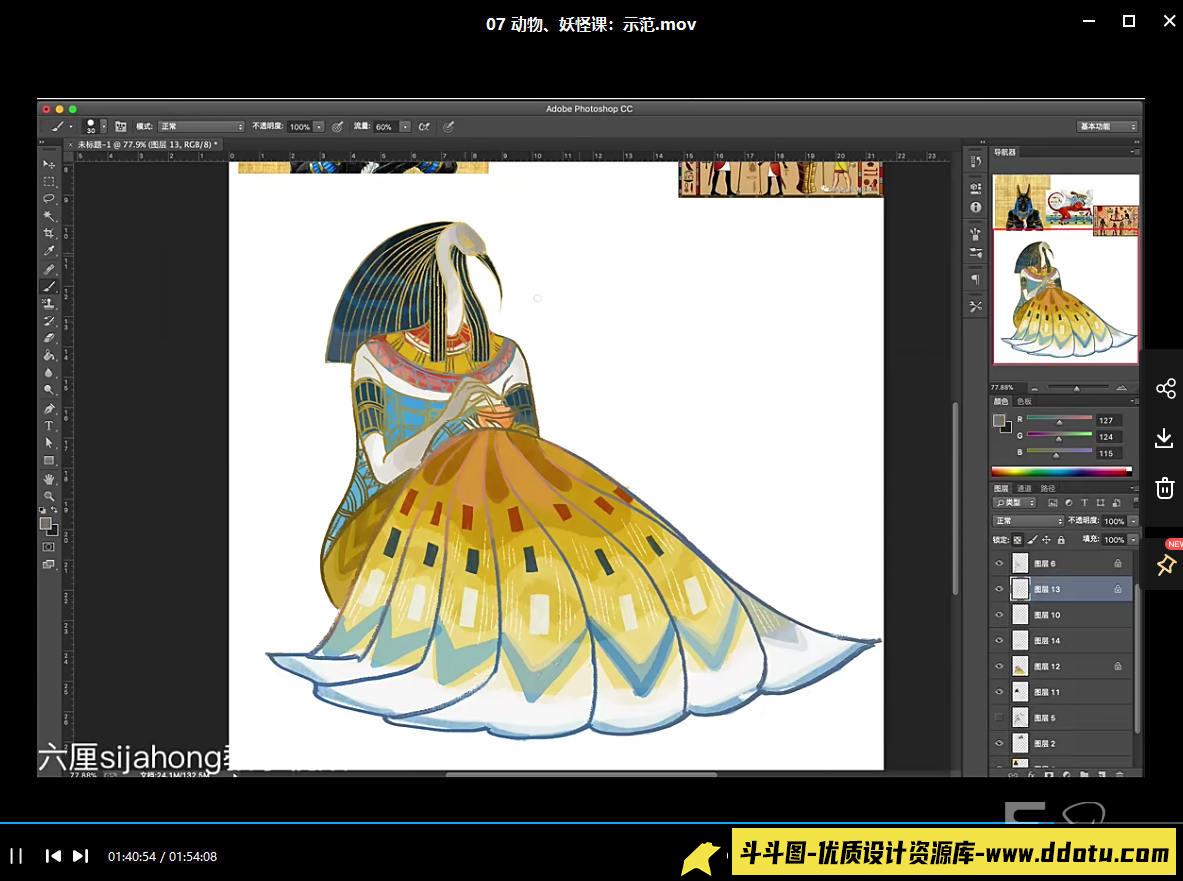Select layer 图层 11 thumbnail
The image size is (1183, 881).
coord(1020,692)
